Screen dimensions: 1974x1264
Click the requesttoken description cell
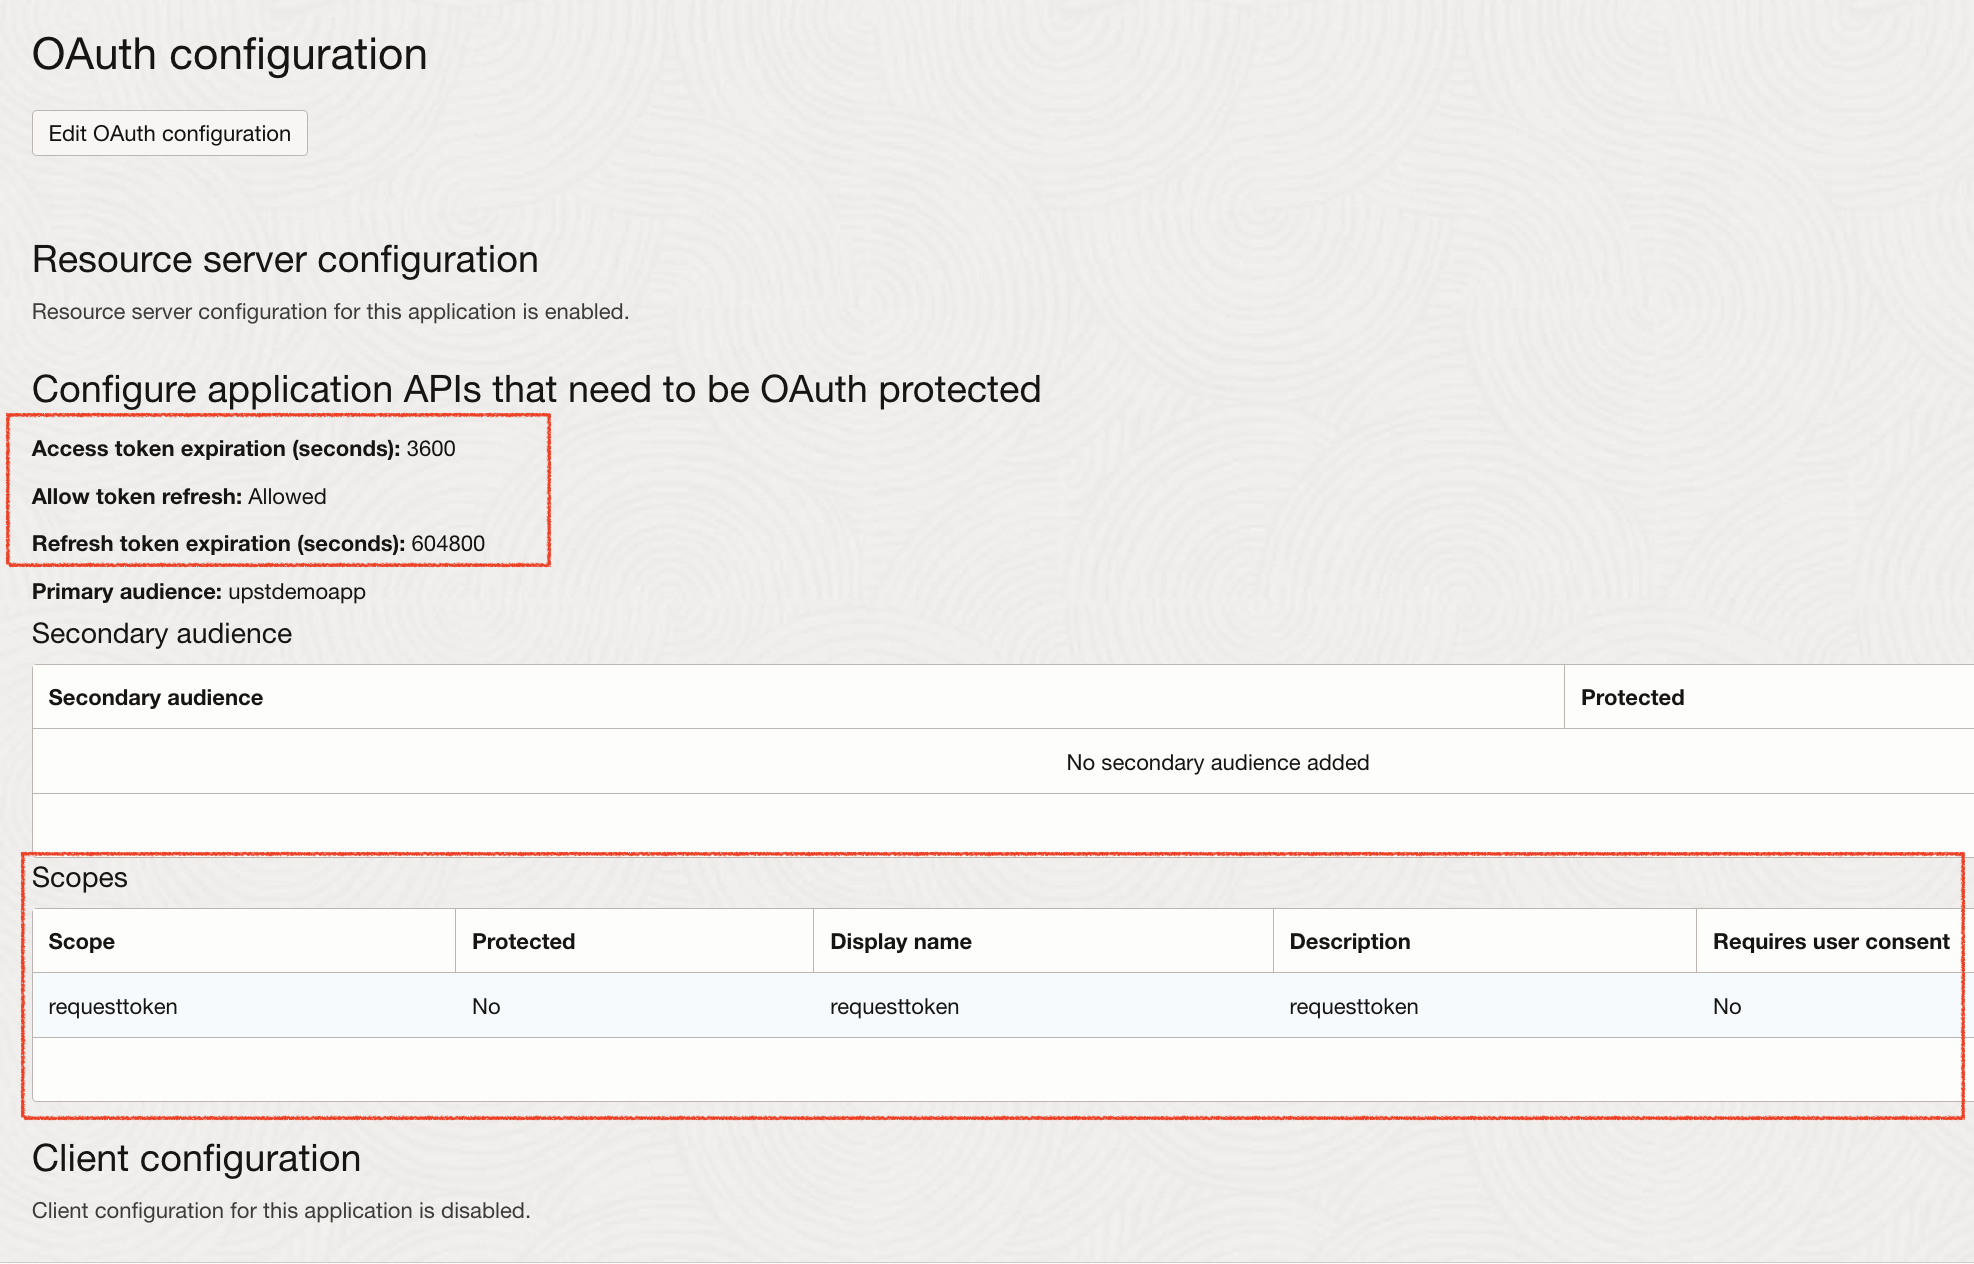(x=1353, y=1006)
